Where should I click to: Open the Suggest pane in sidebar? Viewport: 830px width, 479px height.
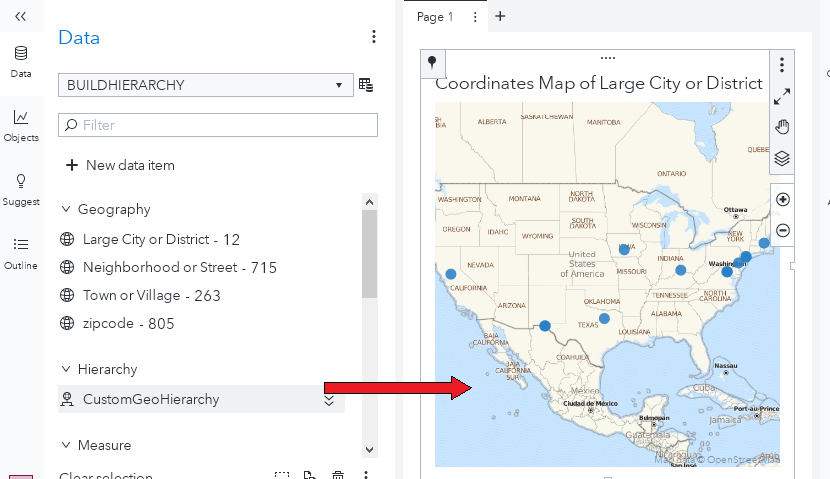coord(21,189)
